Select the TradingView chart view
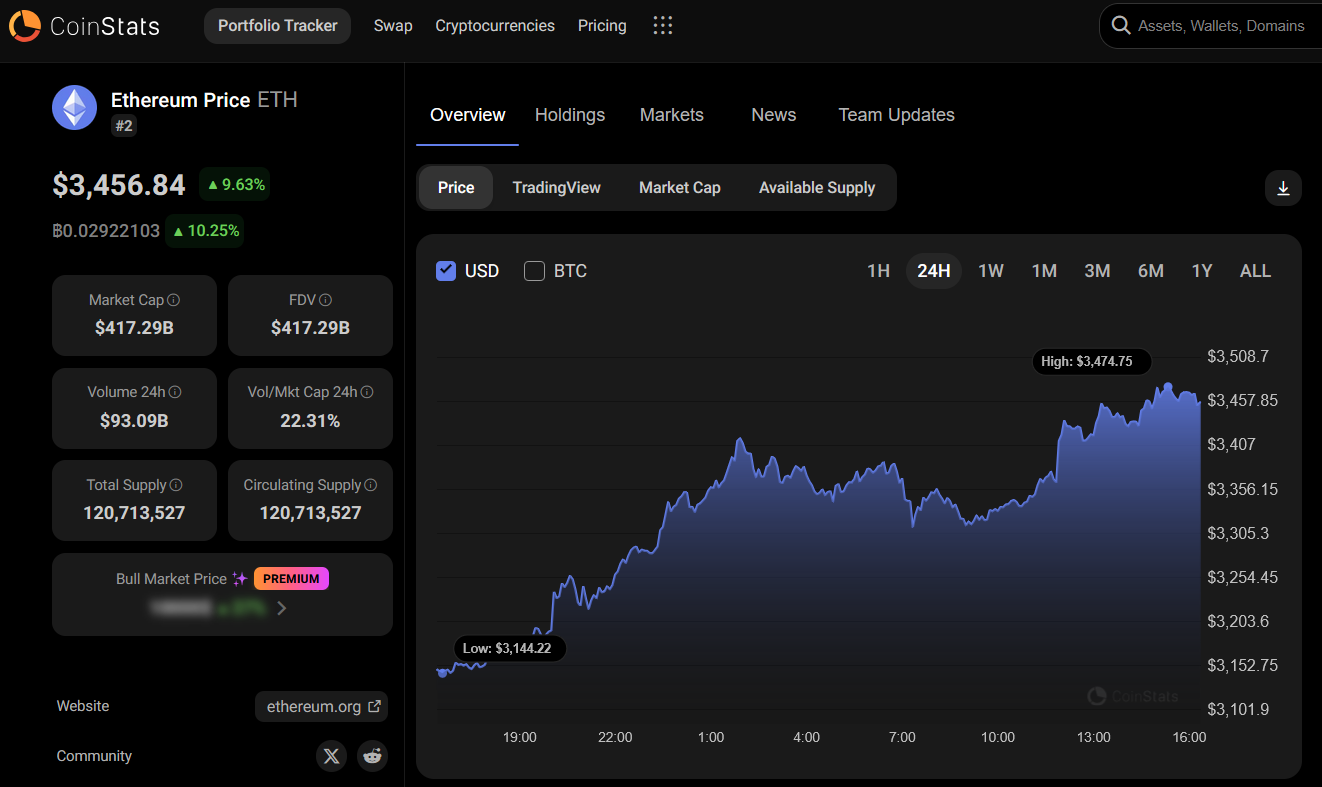 [x=556, y=188]
